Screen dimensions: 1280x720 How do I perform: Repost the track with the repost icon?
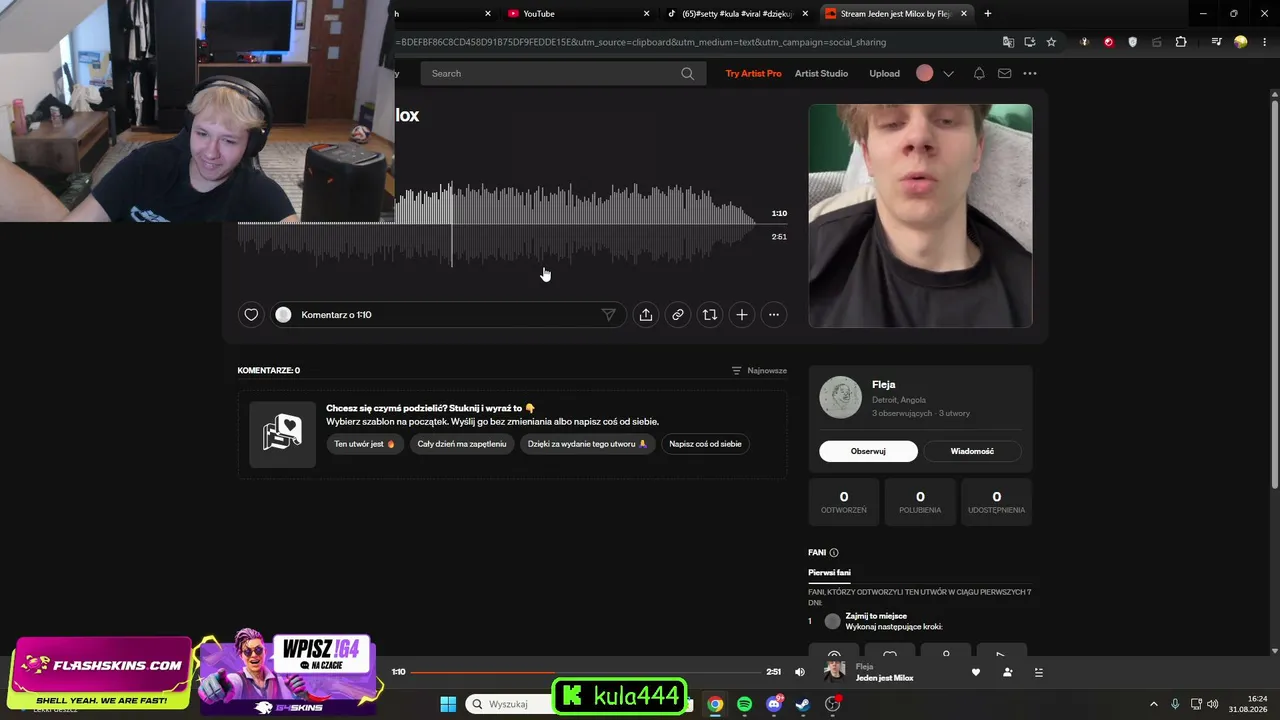(x=710, y=315)
